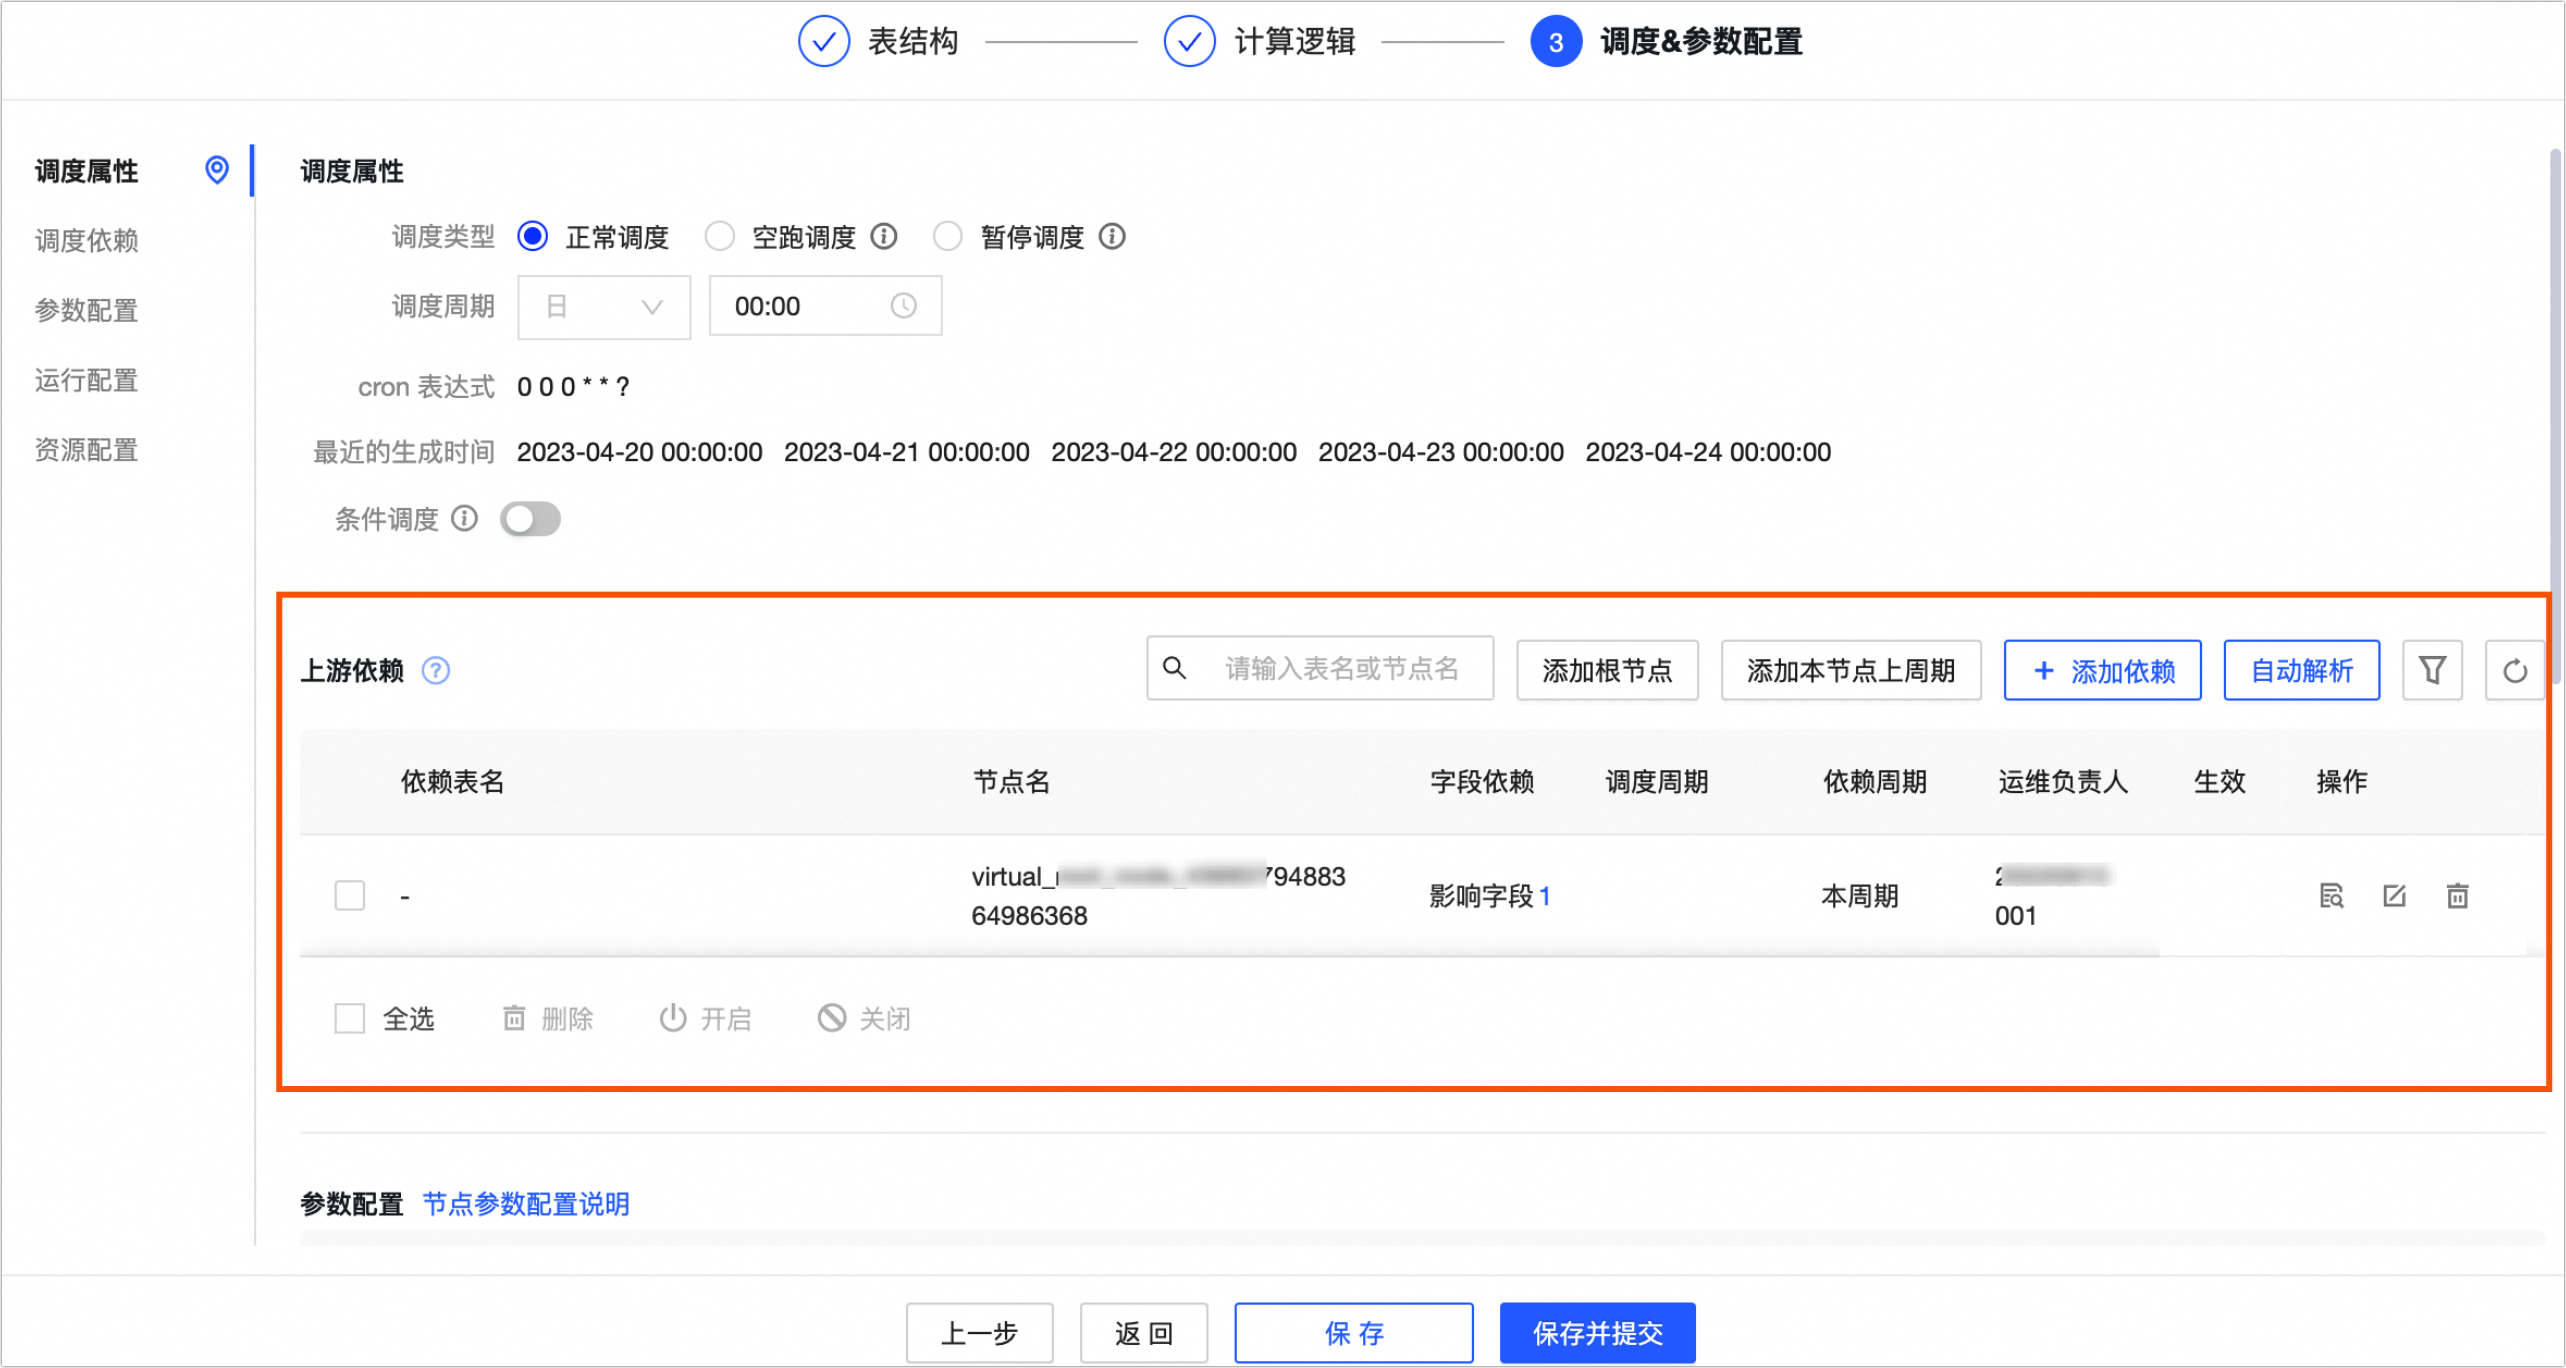Click help icon next to 上游依赖
Viewport: 2566px width, 1368px height.
point(436,670)
